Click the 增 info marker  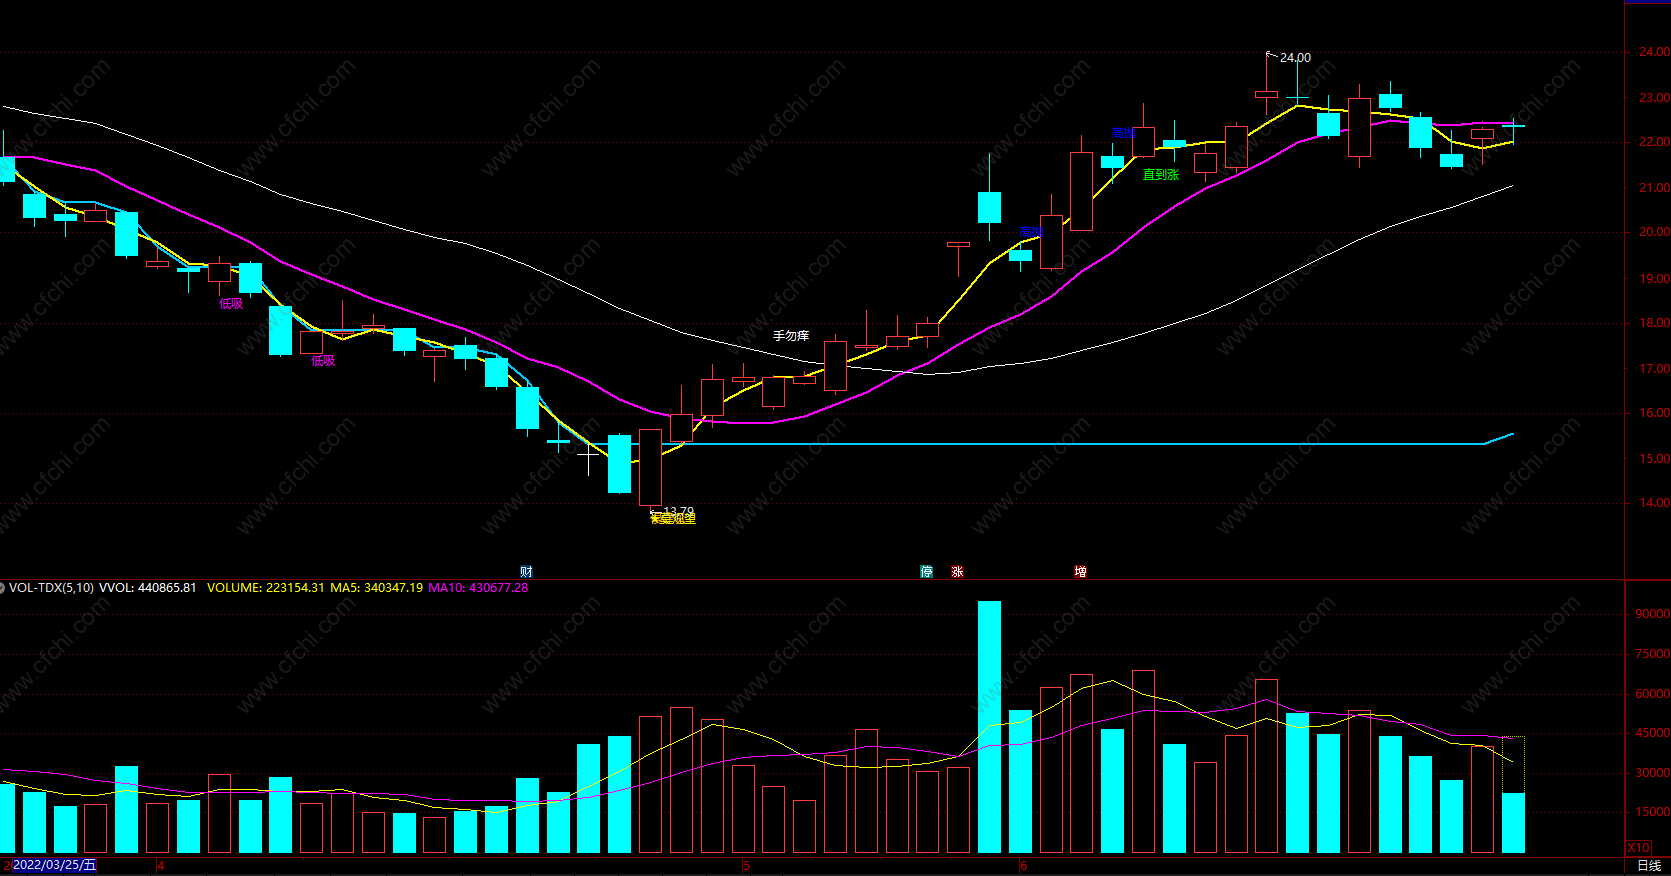click(x=1080, y=572)
